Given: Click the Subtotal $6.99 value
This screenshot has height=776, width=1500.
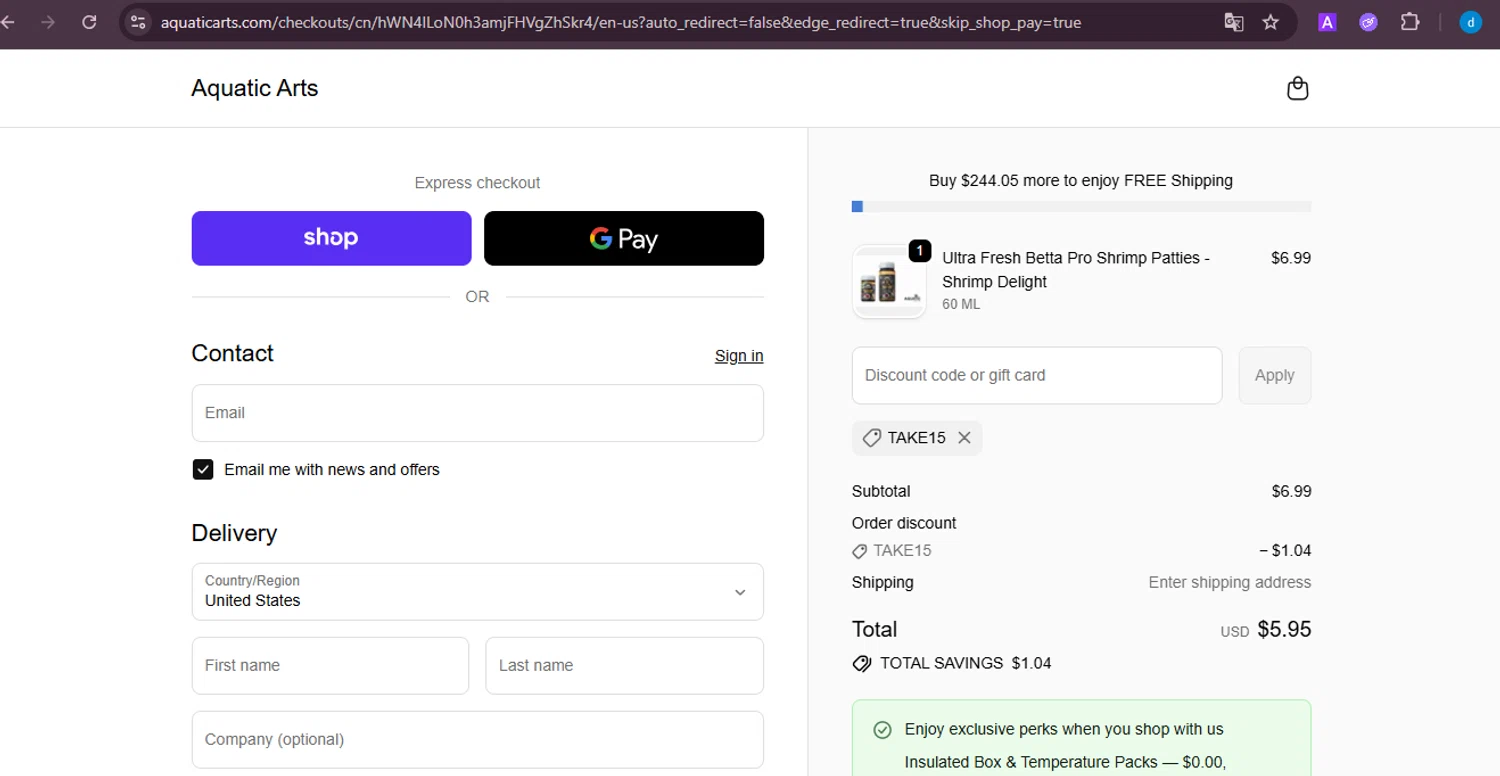Looking at the screenshot, I should click(1291, 492).
